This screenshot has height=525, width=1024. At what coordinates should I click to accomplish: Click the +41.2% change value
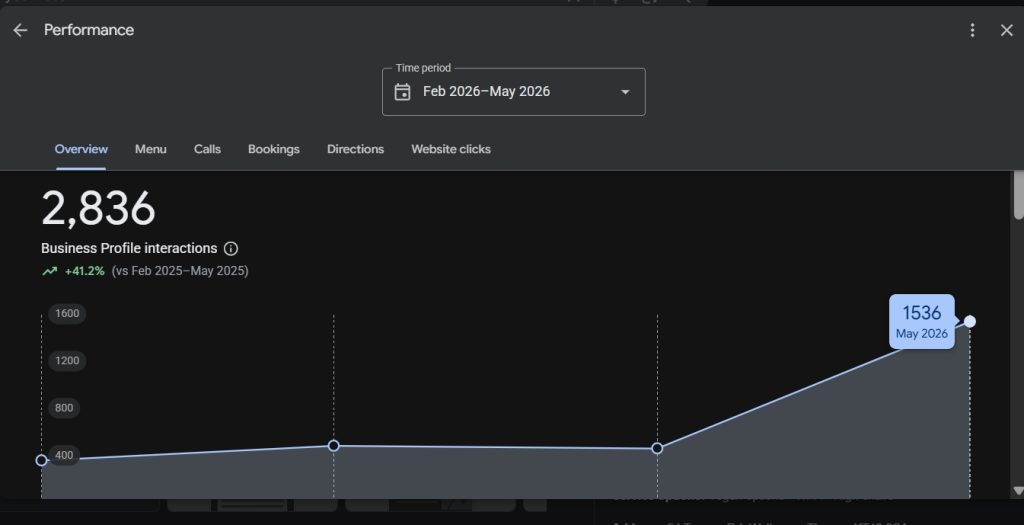coord(84,271)
